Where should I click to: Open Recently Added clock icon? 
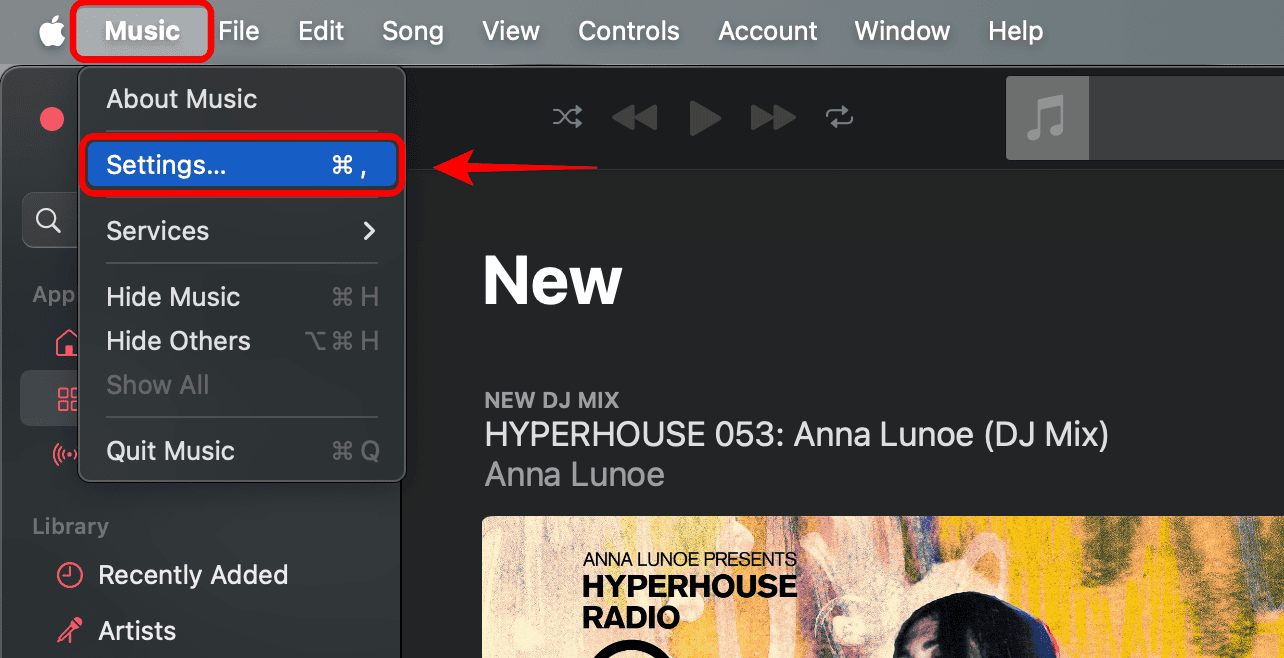(x=69, y=575)
